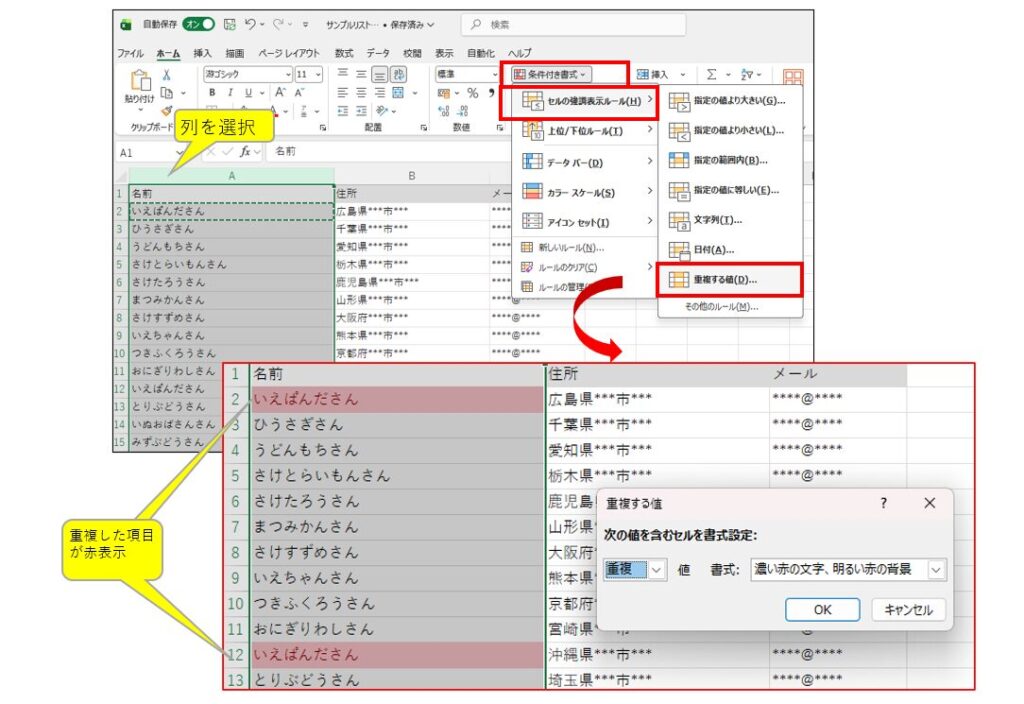
Task: Toggle Italic formatting button
Action: click(231, 93)
